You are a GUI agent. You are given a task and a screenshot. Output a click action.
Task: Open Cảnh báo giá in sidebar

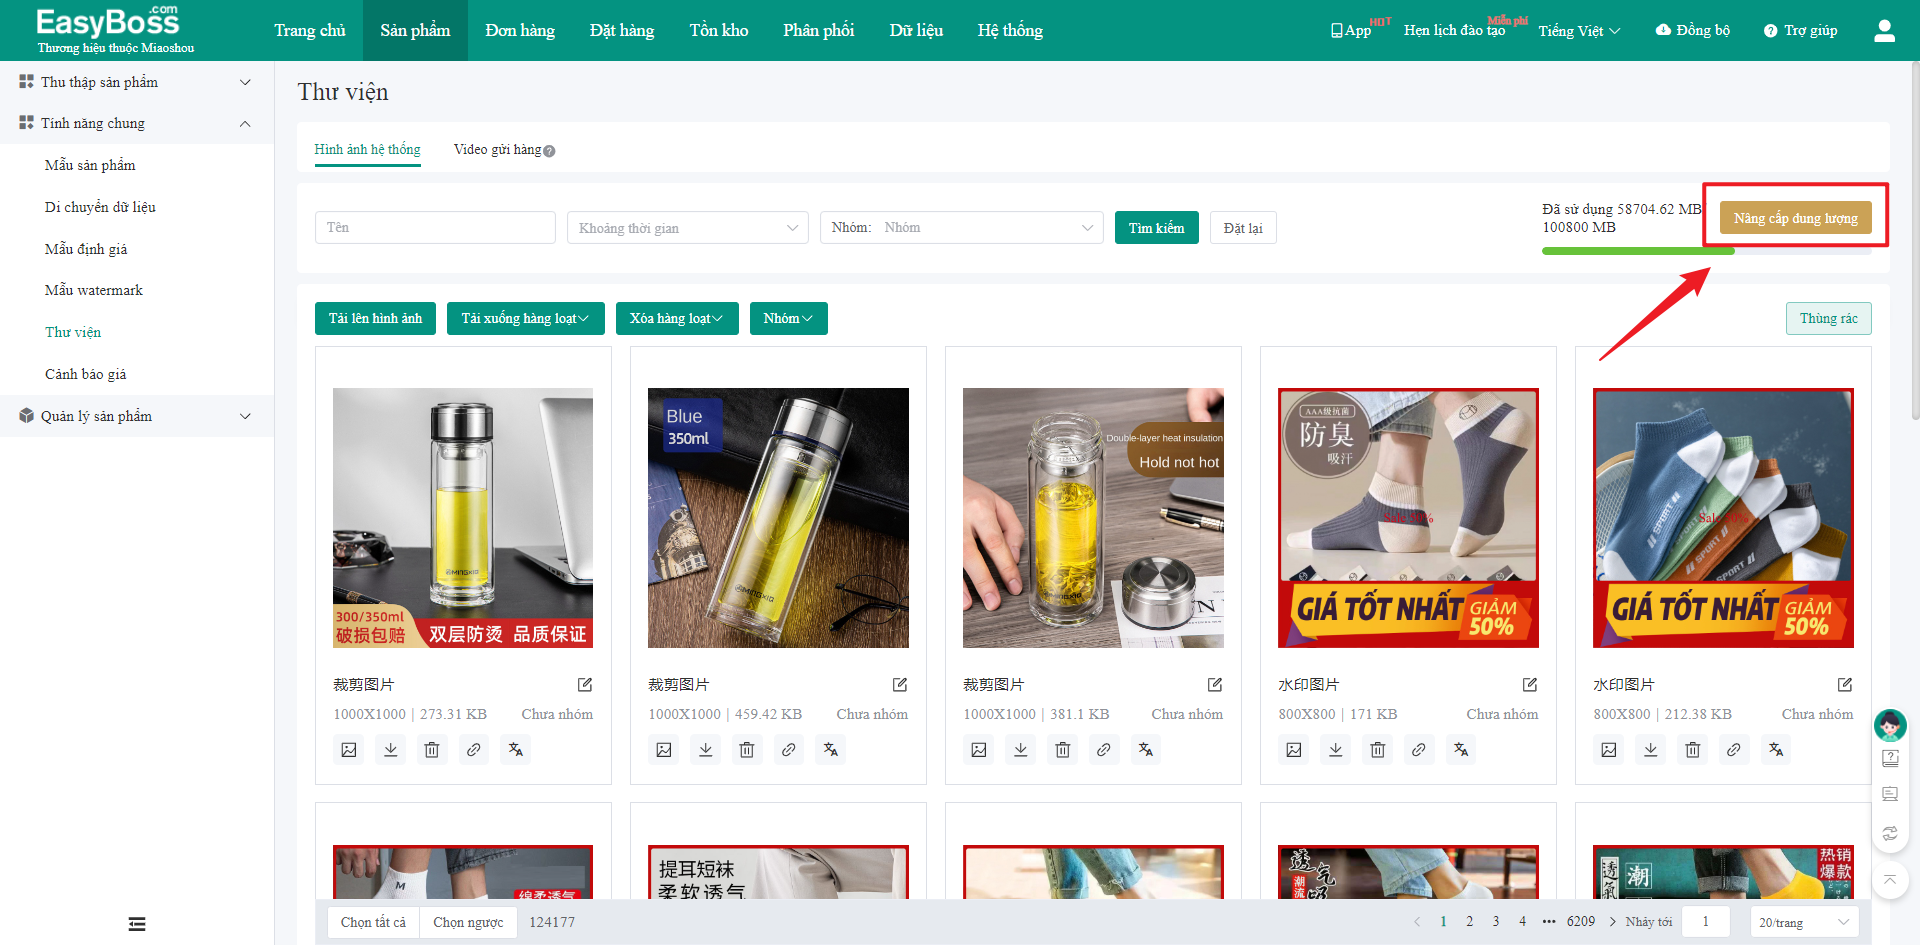86,374
